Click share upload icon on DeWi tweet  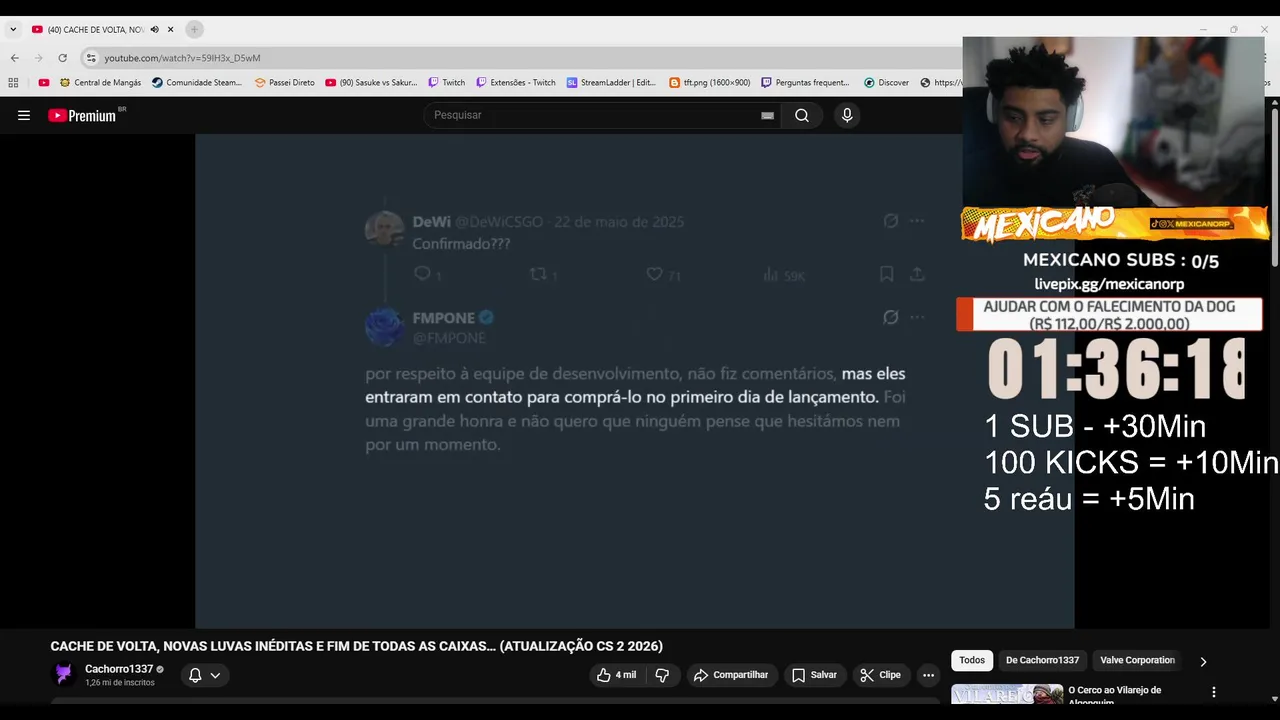point(917,273)
